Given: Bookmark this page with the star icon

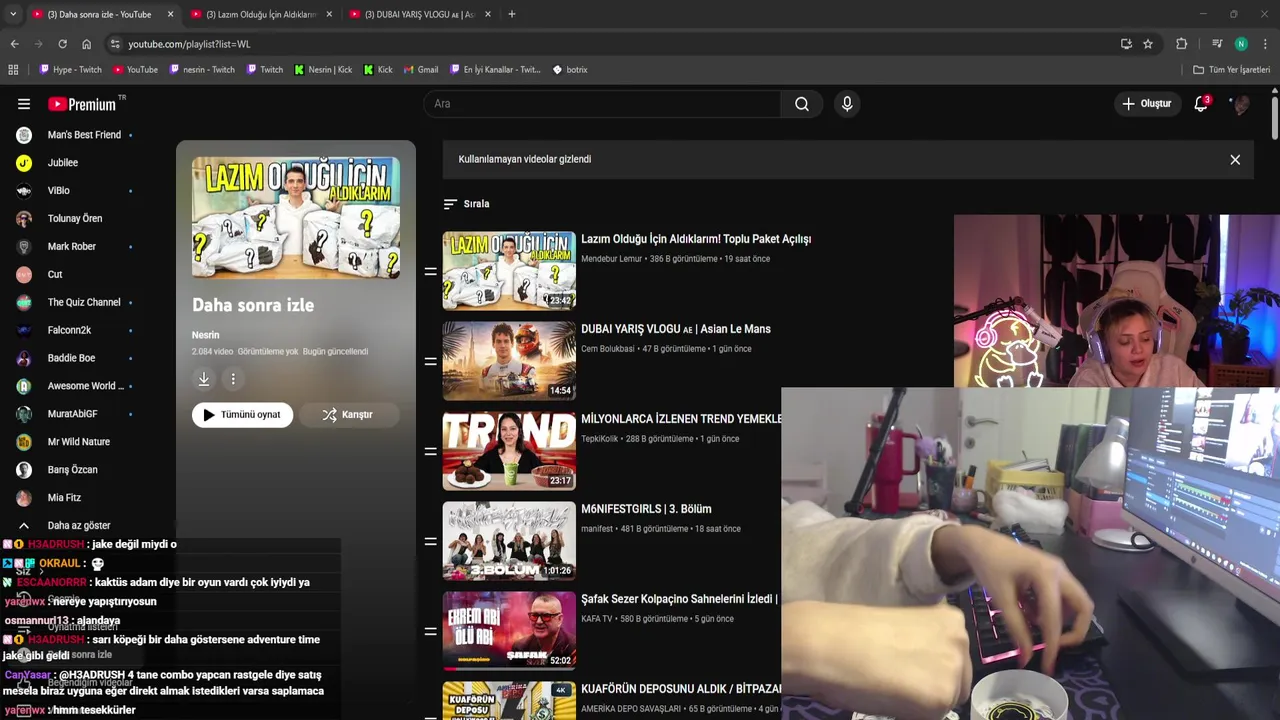Looking at the screenshot, I should click(x=1148, y=44).
